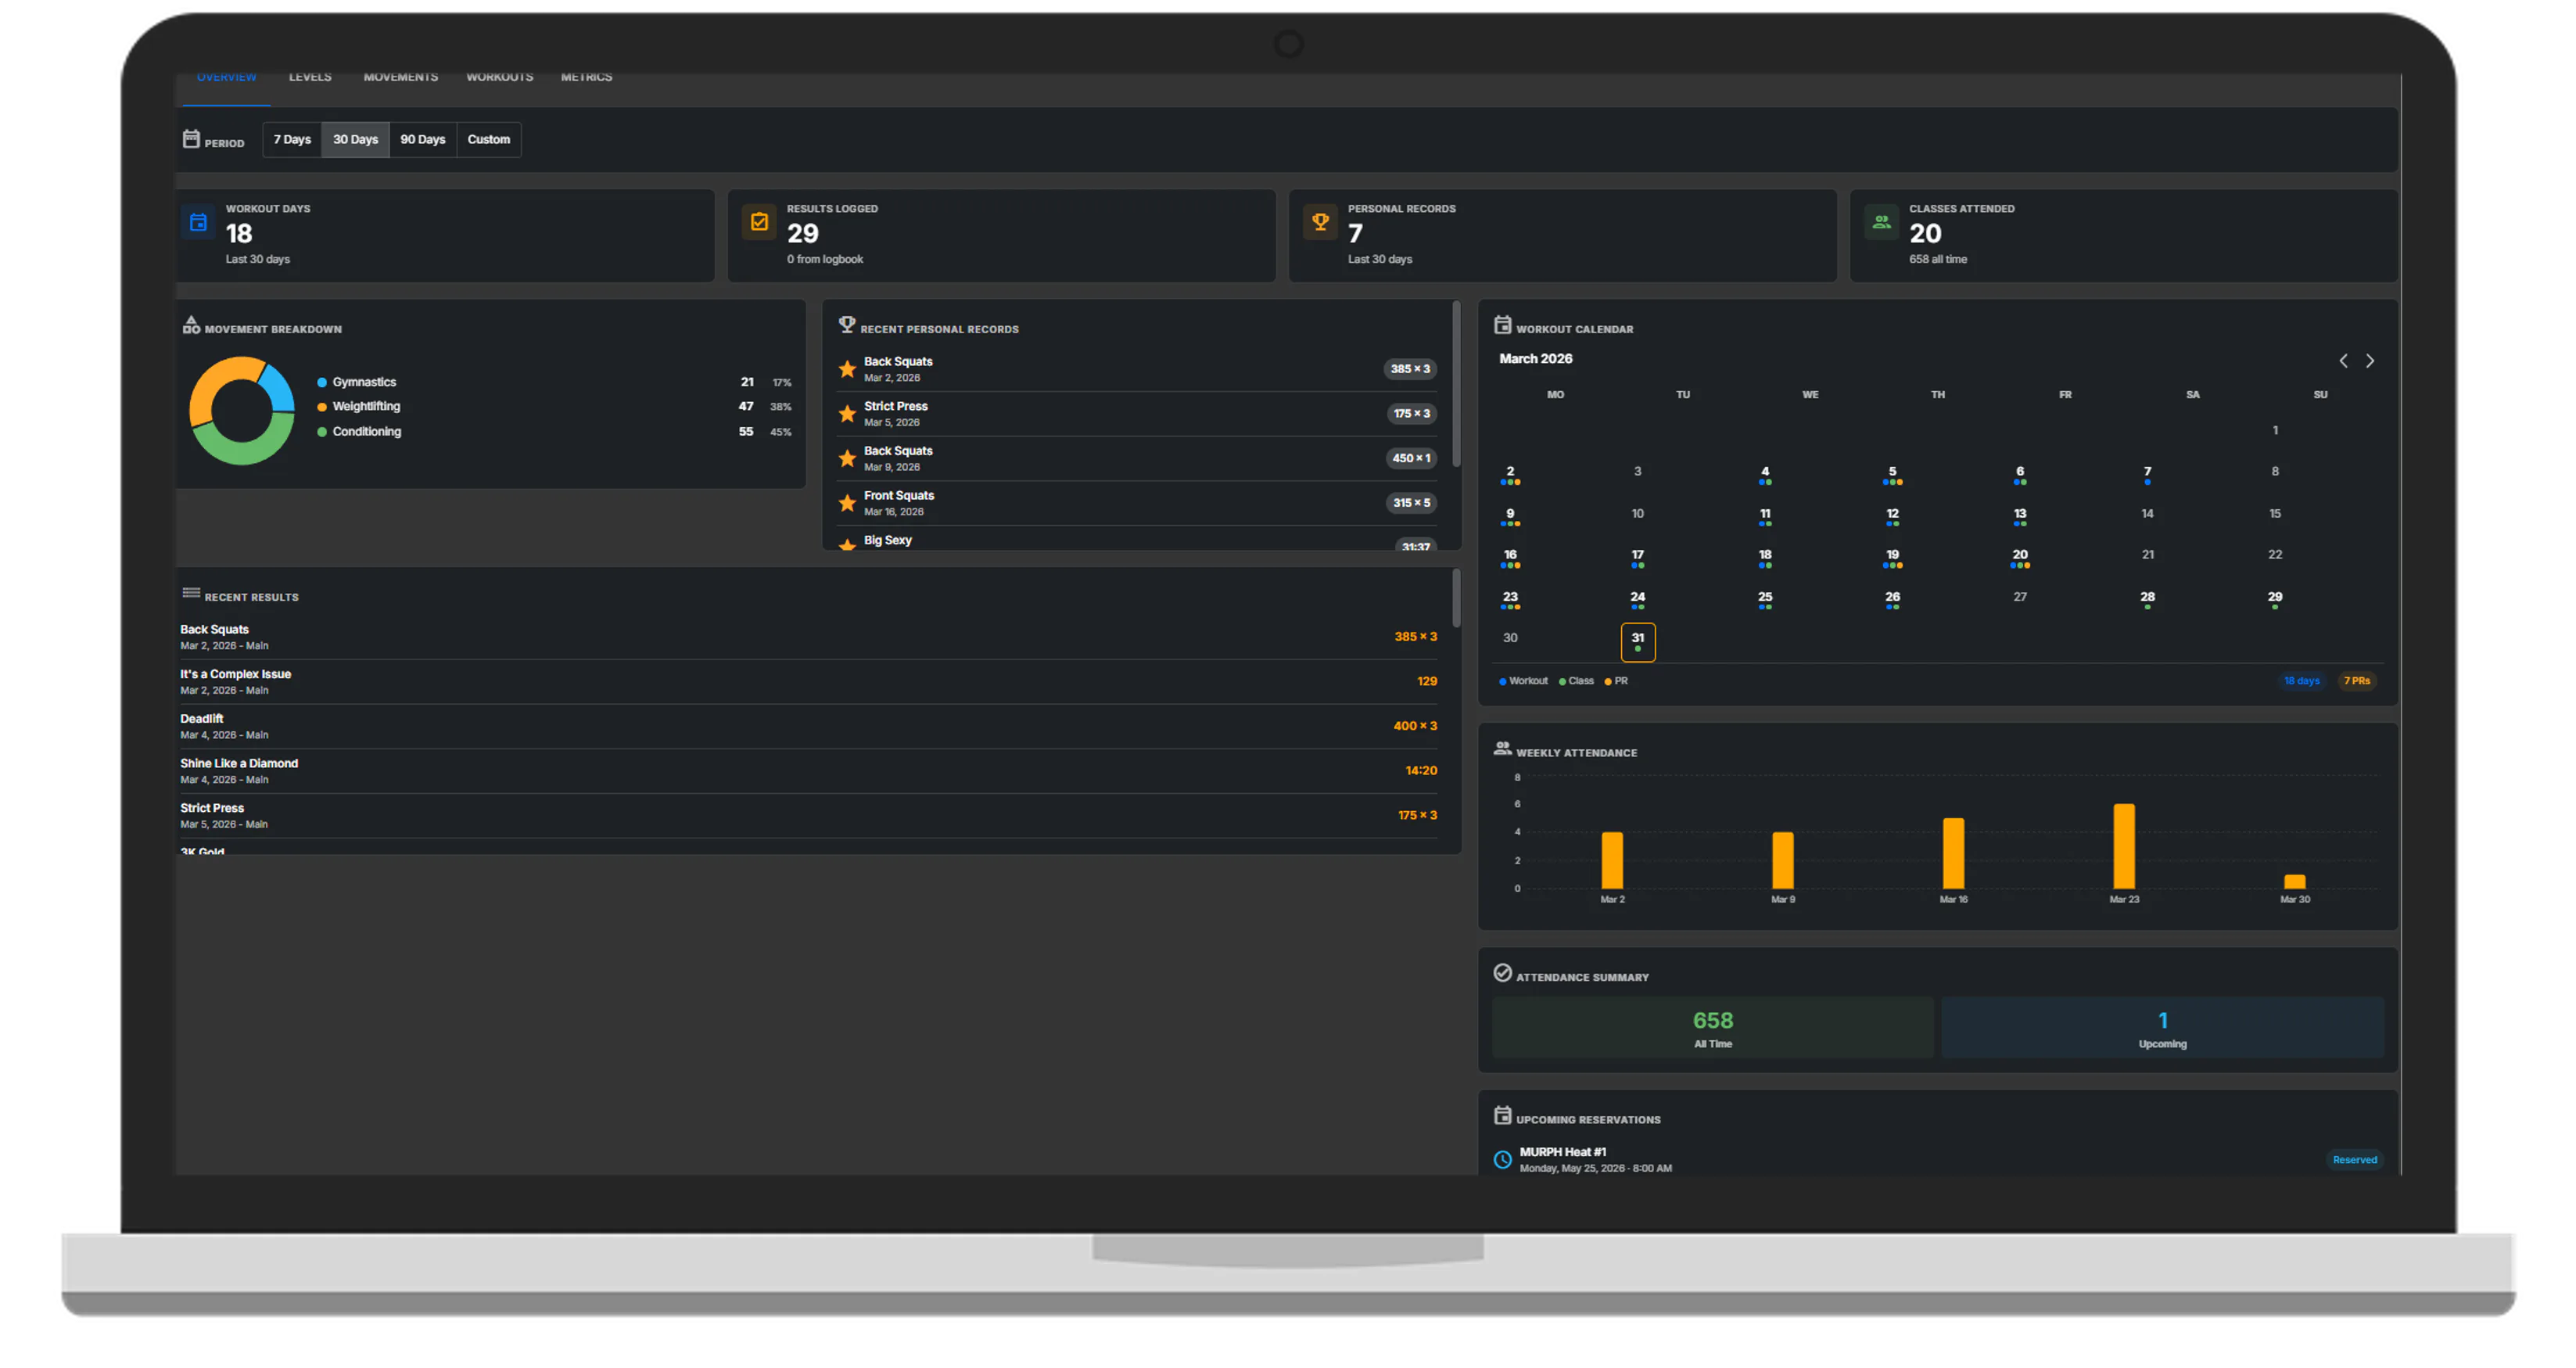Screen dimensions: 2576x1368
Task: Switch to the Levels tab
Action: pos(310,77)
